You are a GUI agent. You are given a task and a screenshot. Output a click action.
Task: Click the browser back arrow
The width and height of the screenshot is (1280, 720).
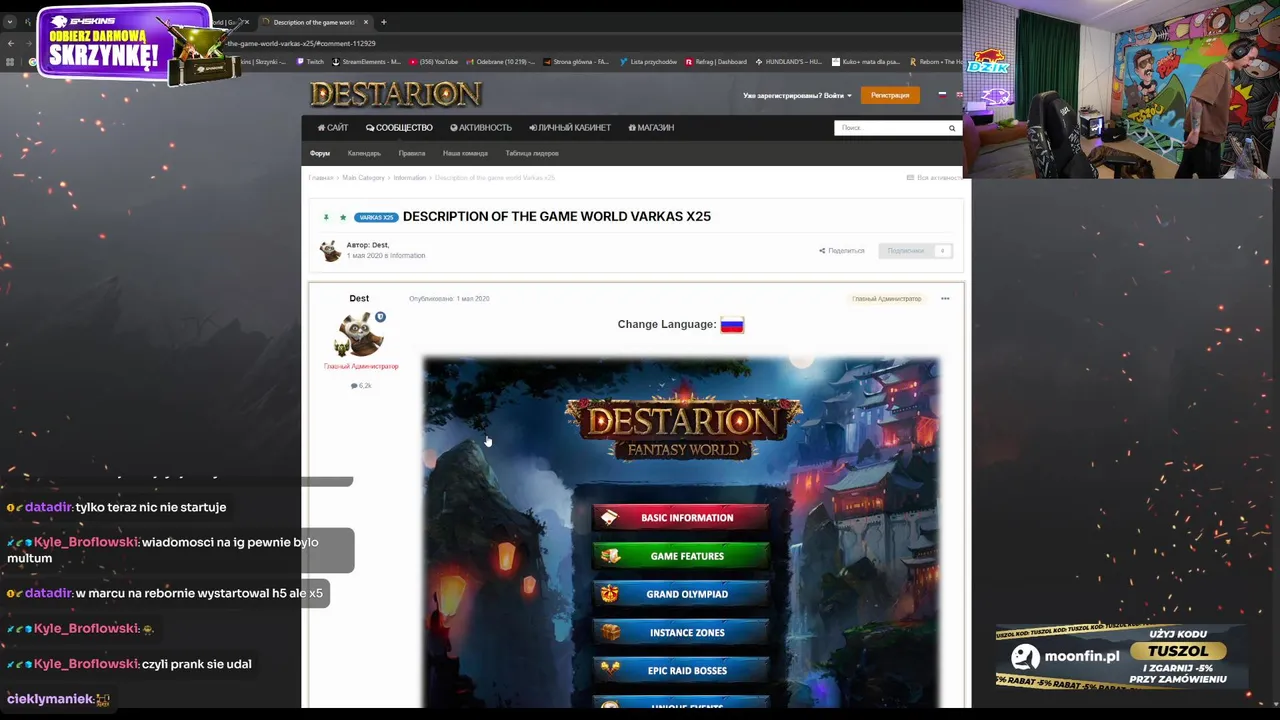pyautogui.click(x=10, y=43)
